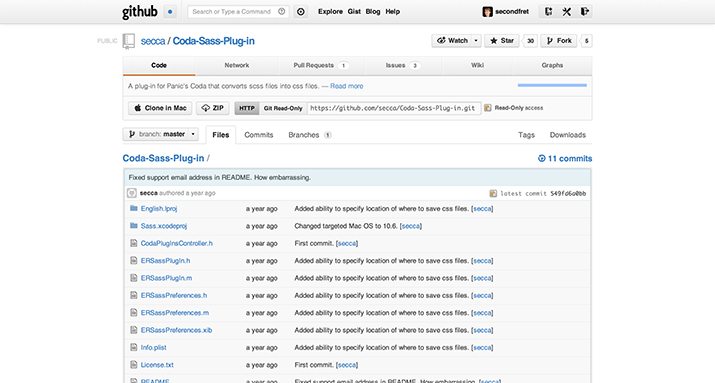The height and width of the screenshot is (383, 715).
Task: Click latest commit hash 549fd6a0bb
Action: (x=568, y=193)
